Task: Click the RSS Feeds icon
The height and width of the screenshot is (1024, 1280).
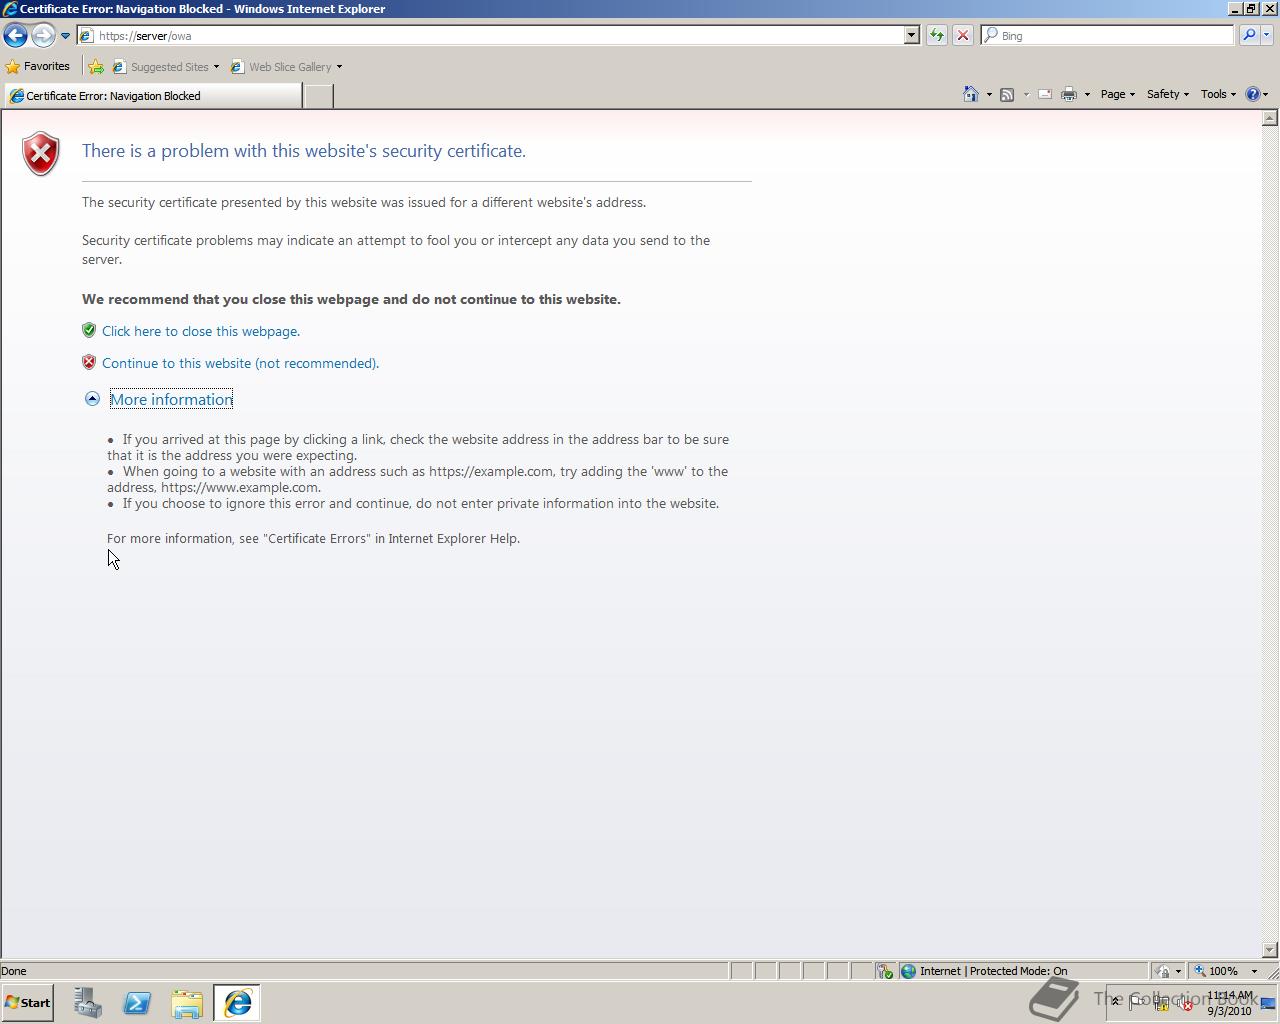Action: (1007, 94)
